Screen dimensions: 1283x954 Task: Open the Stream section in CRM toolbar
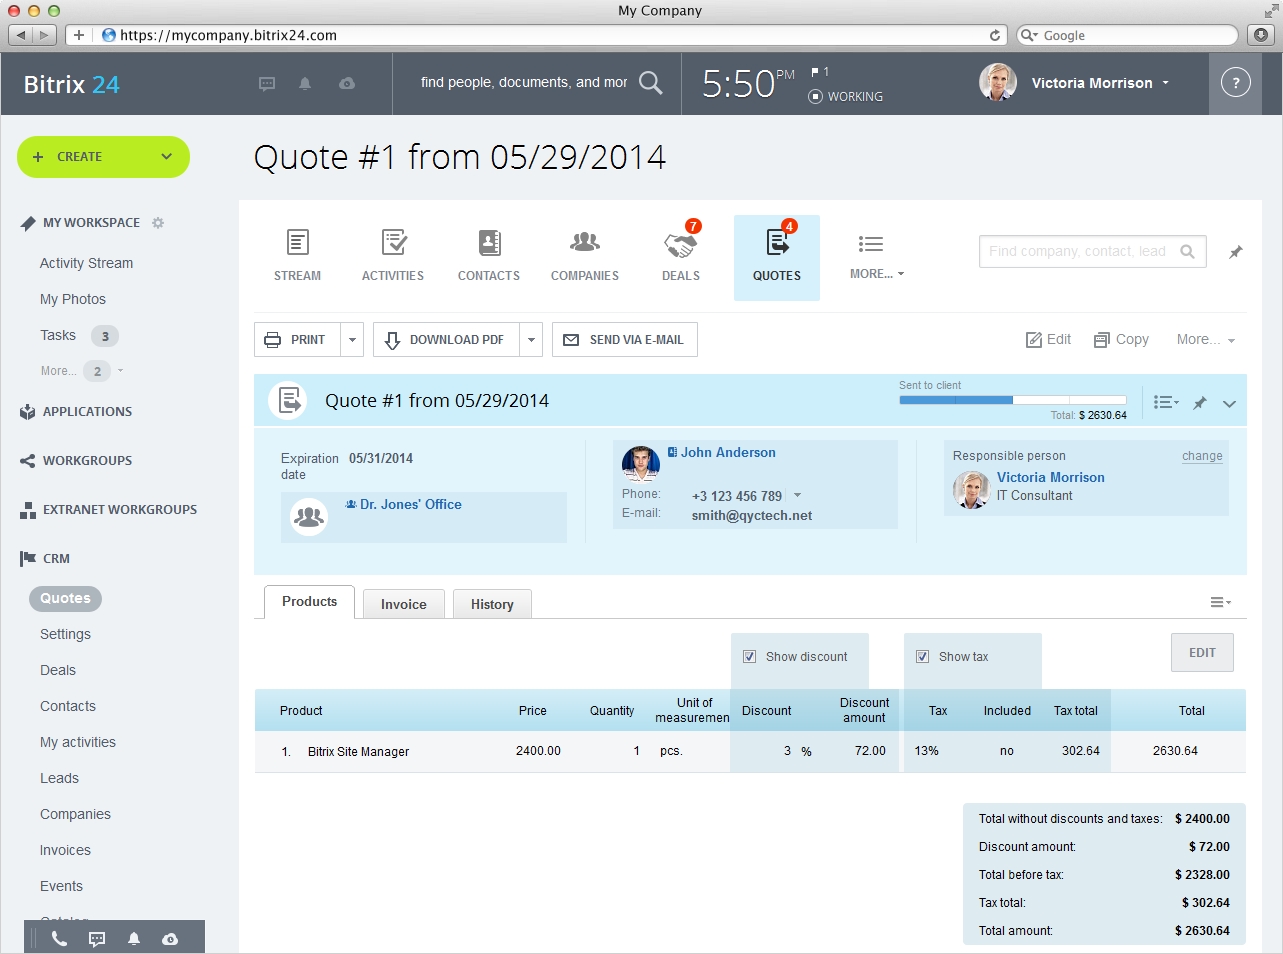(x=297, y=252)
